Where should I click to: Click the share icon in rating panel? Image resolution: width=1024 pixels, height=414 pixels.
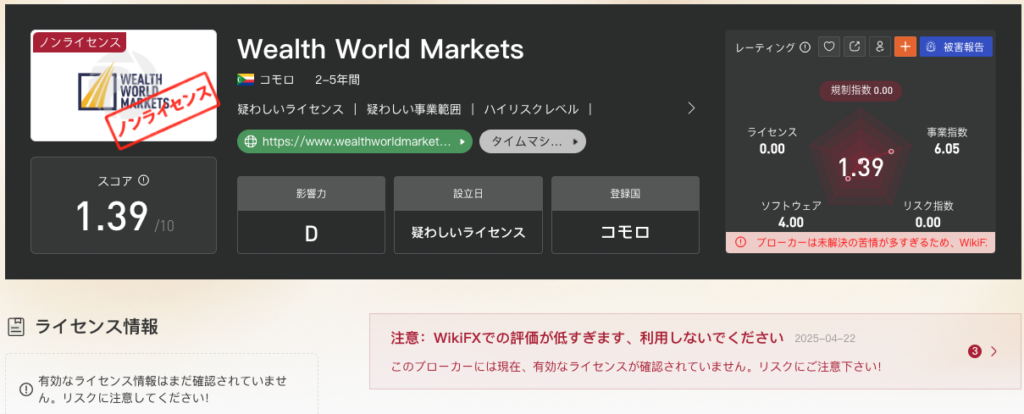click(854, 46)
